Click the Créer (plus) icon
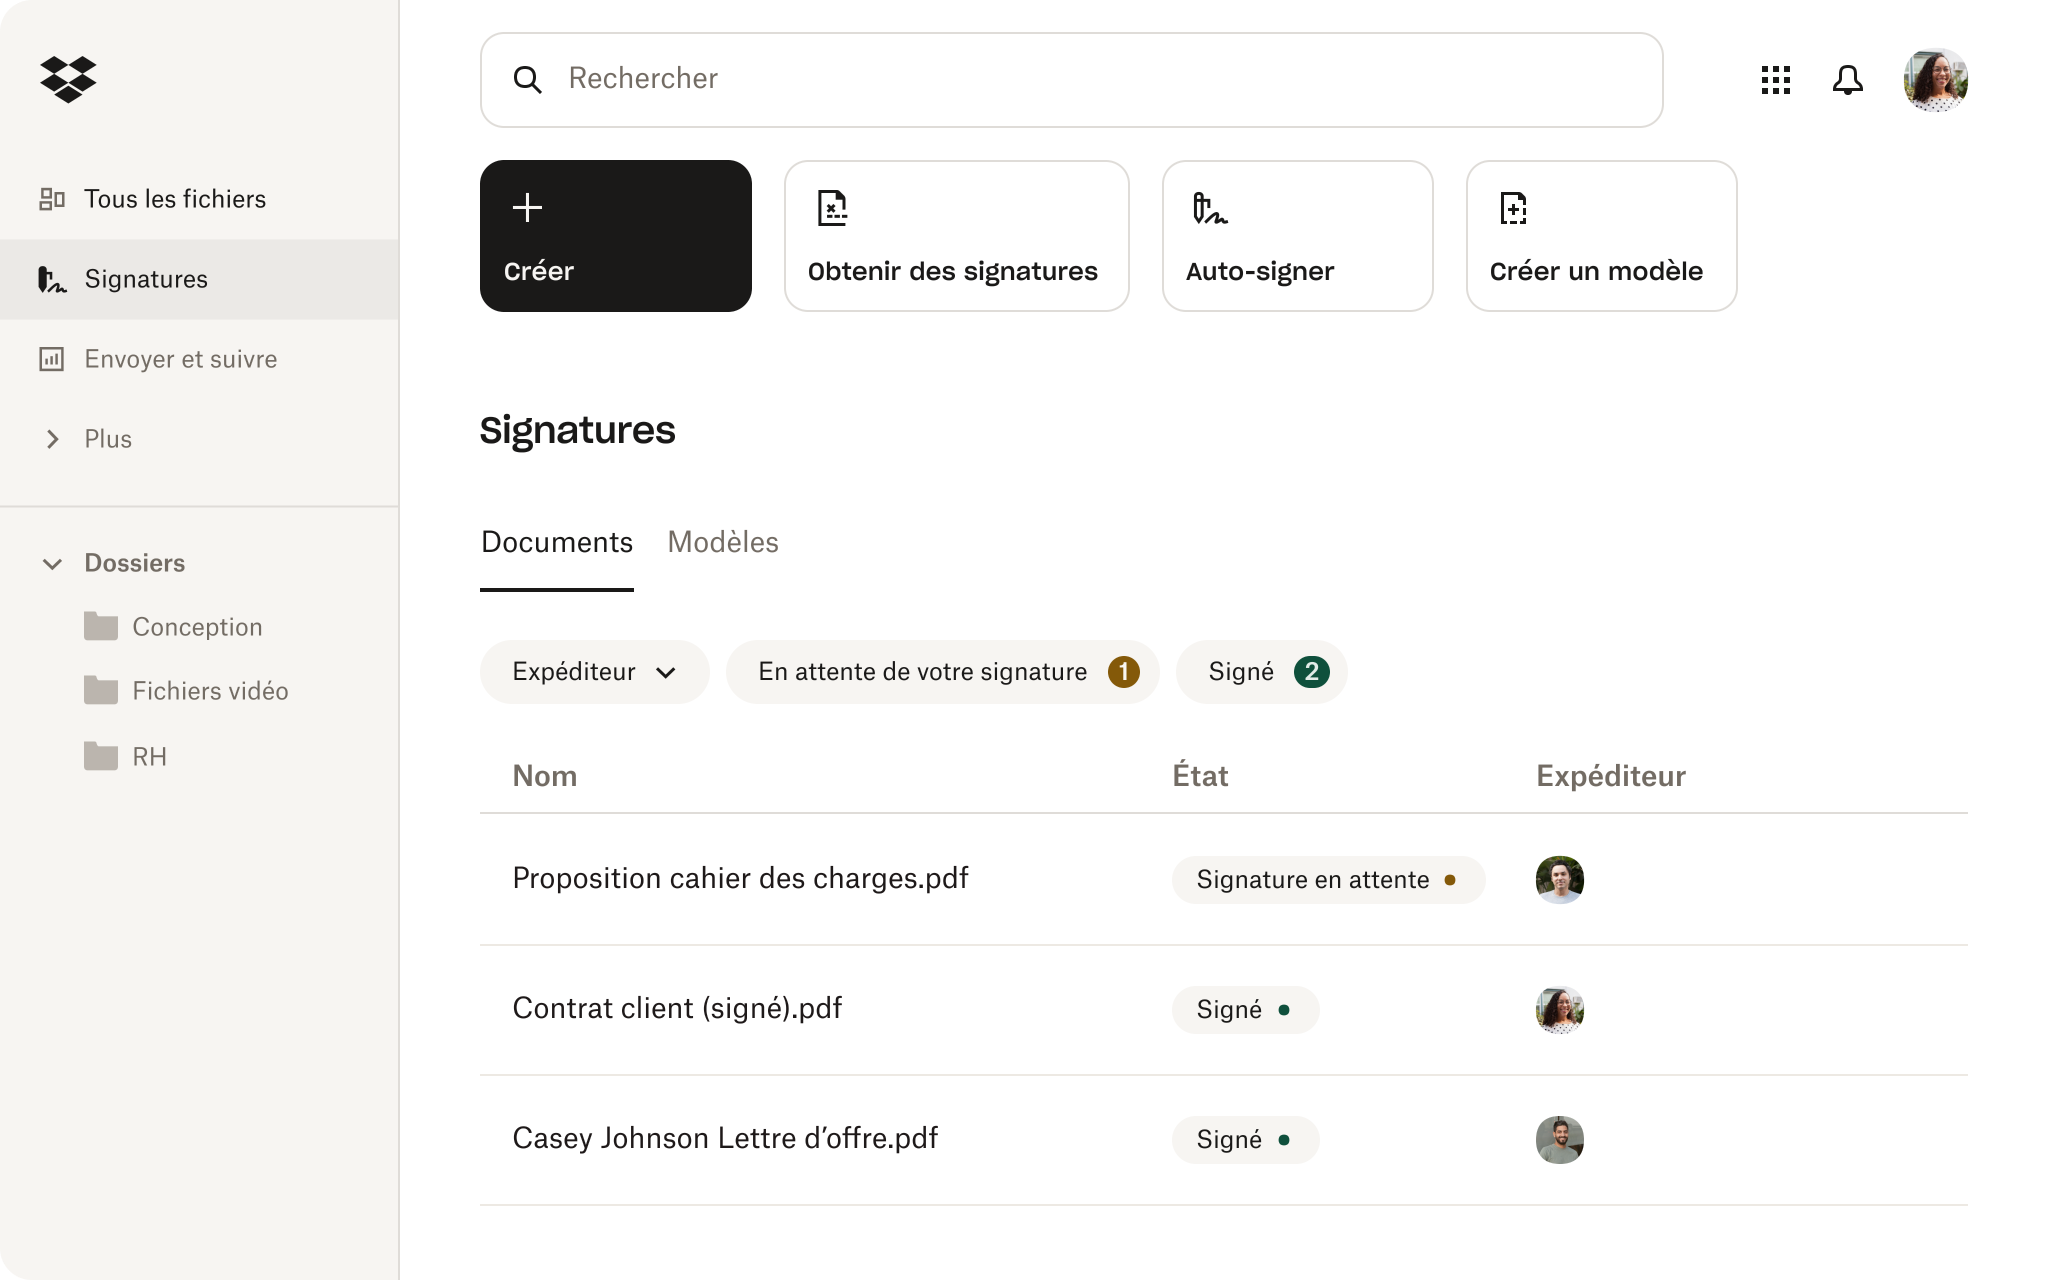The width and height of the screenshot is (2048, 1280). coord(528,206)
